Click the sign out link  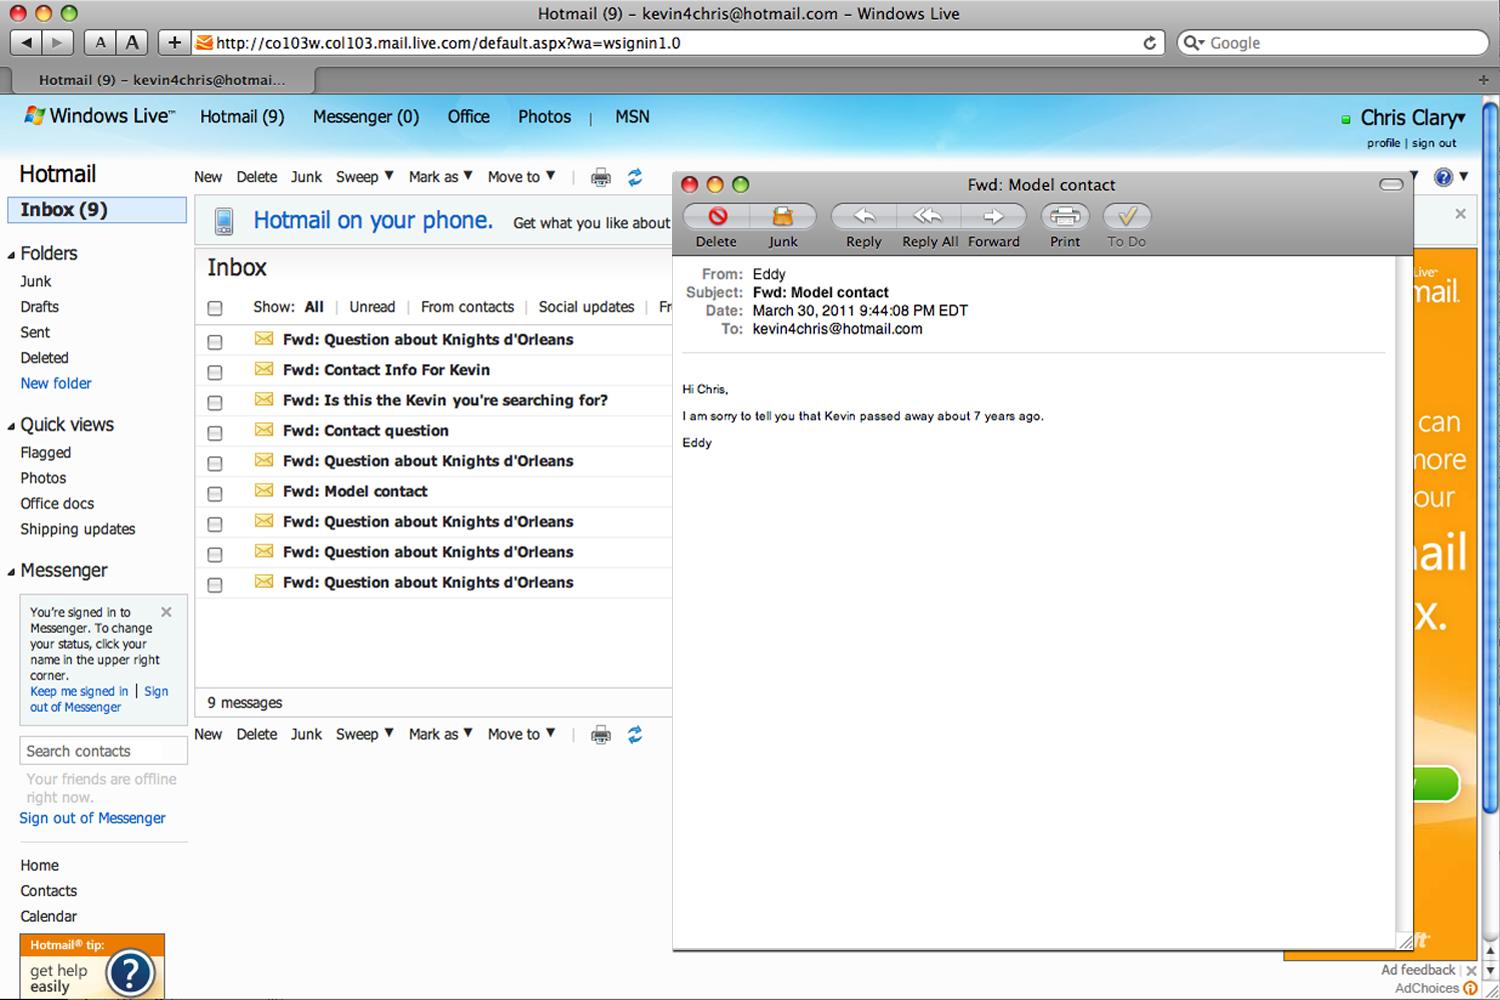click(x=1434, y=143)
